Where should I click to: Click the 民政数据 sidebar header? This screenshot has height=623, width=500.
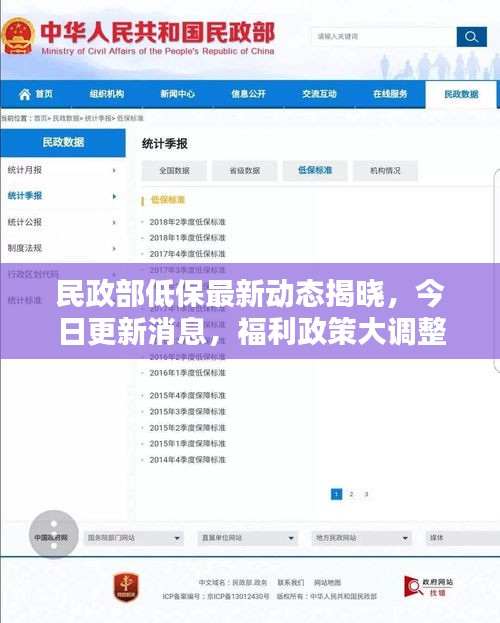point(63,142)
